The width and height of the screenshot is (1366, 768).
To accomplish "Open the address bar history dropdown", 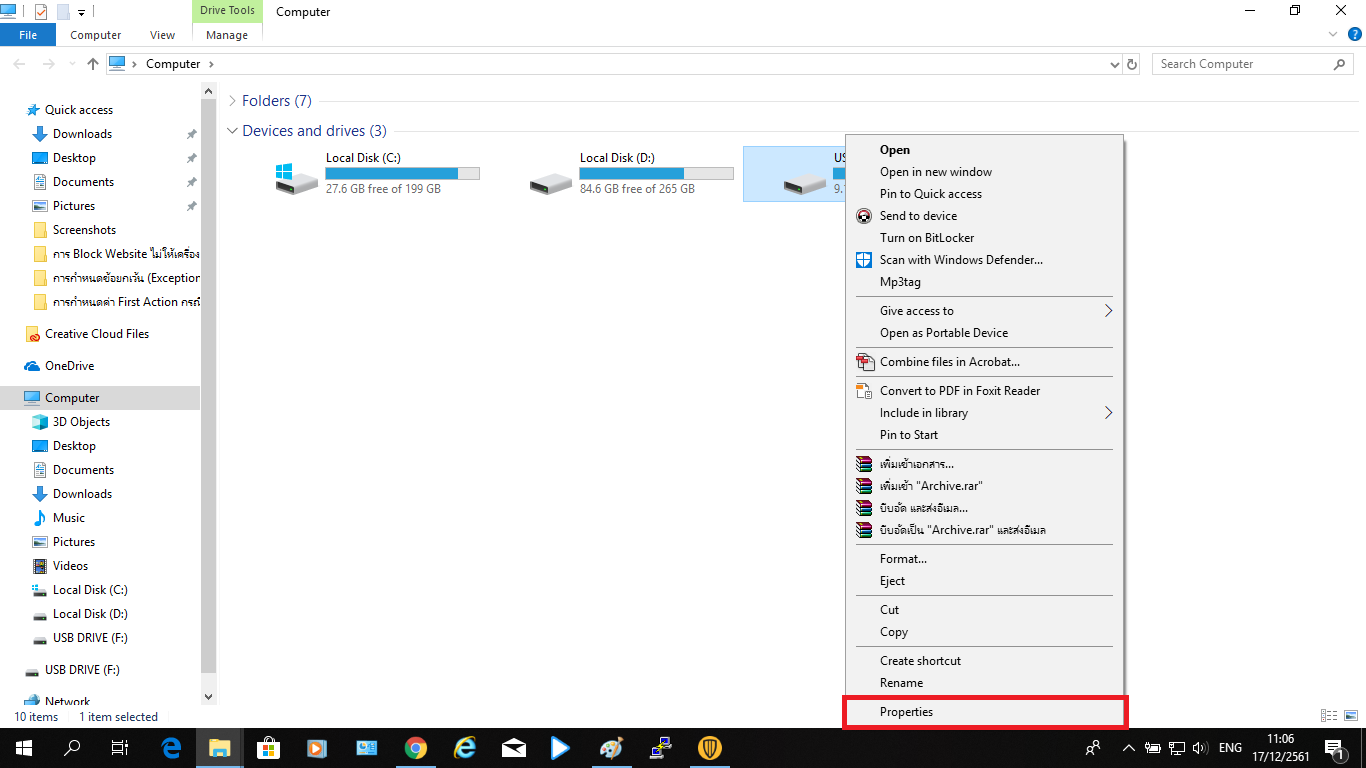I will [1115, 64].
